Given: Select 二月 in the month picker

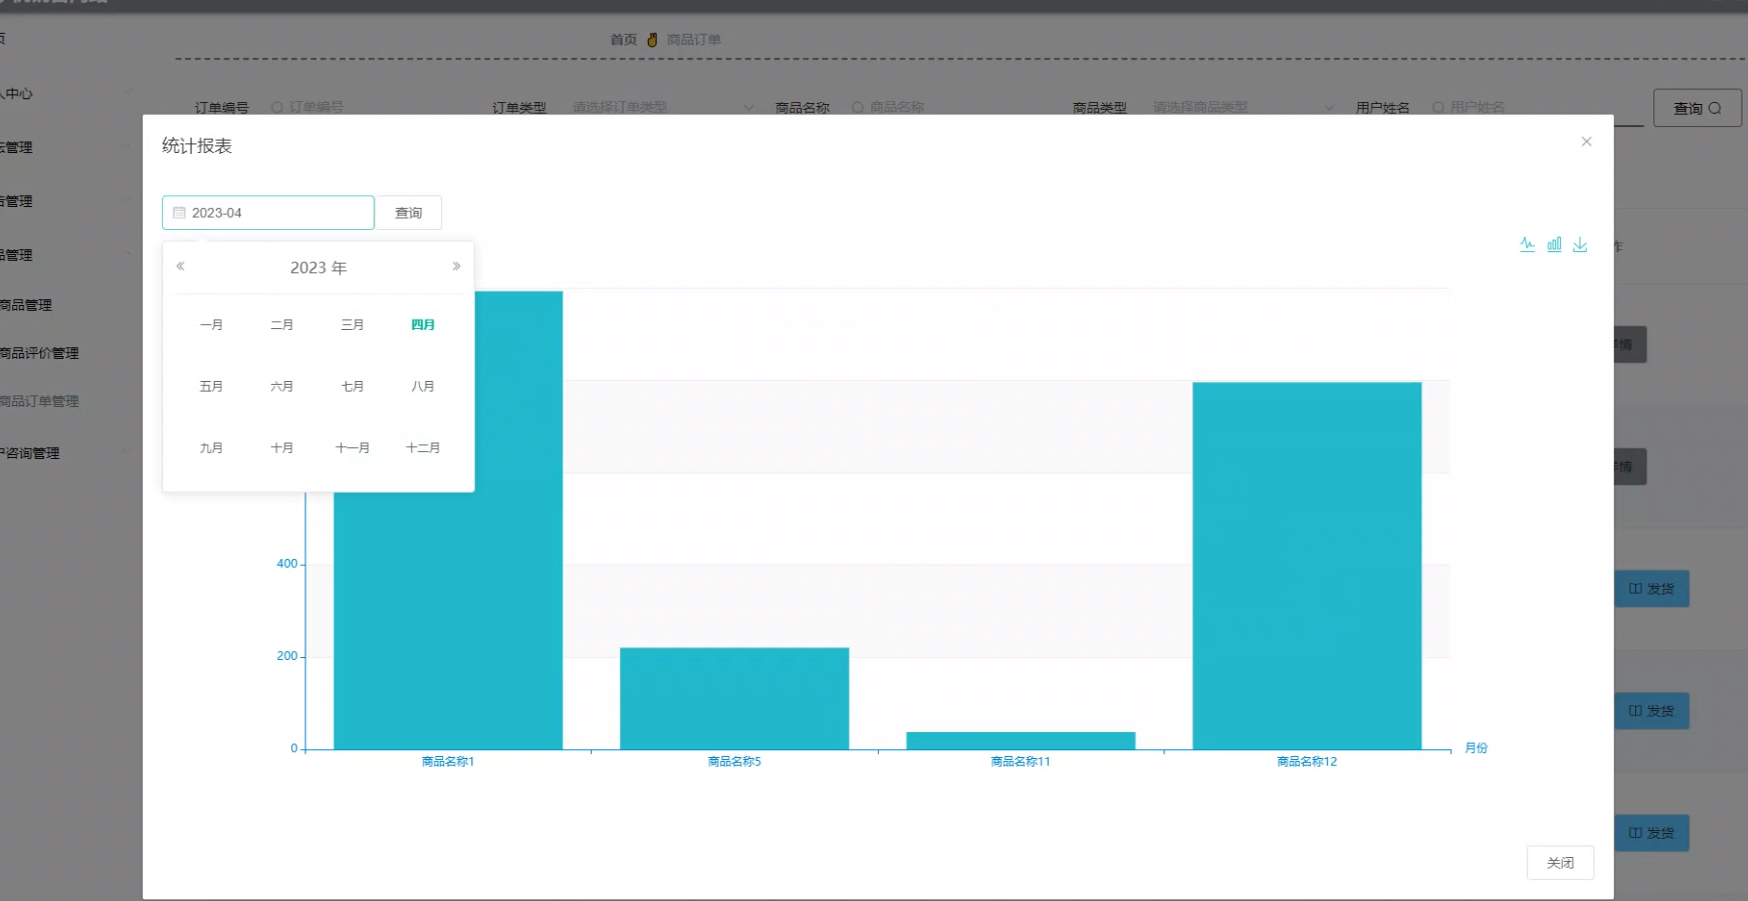Looking at the screenshot, I should click(x=282, y=325).
